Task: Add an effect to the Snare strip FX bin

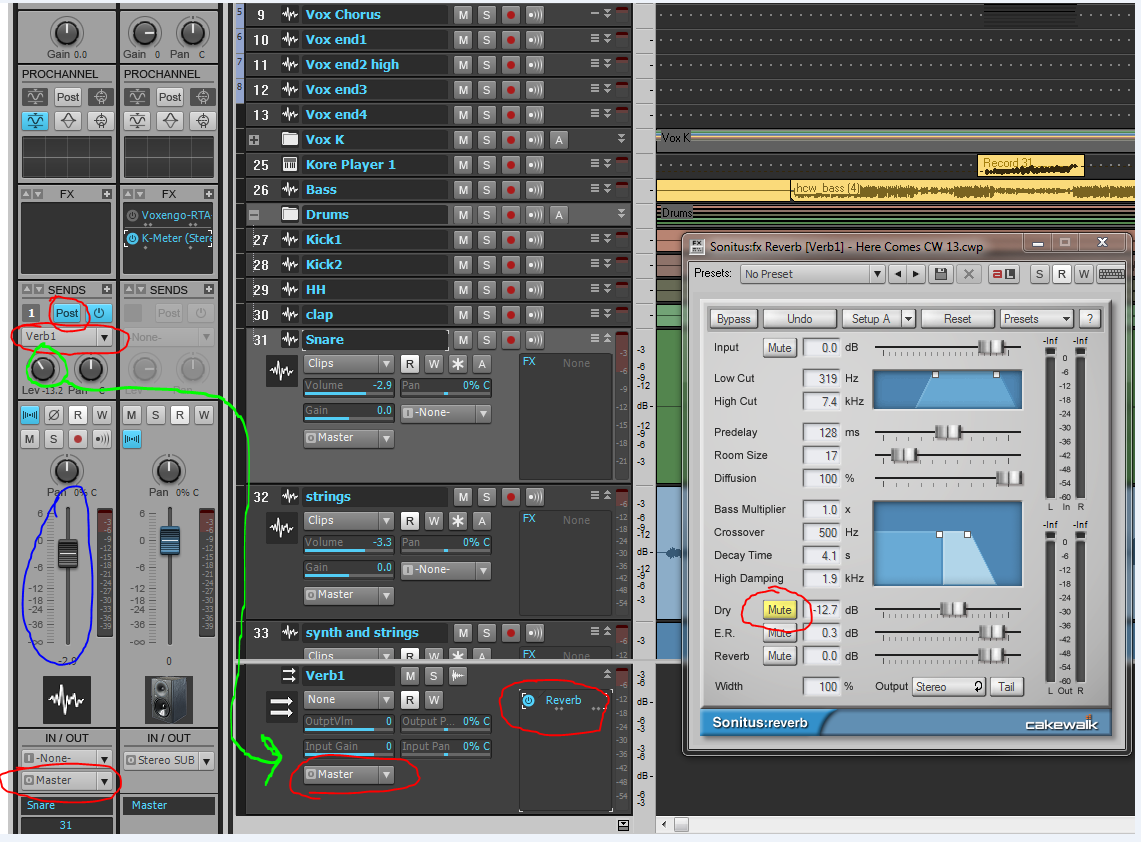Action: (x=106, y=194)
